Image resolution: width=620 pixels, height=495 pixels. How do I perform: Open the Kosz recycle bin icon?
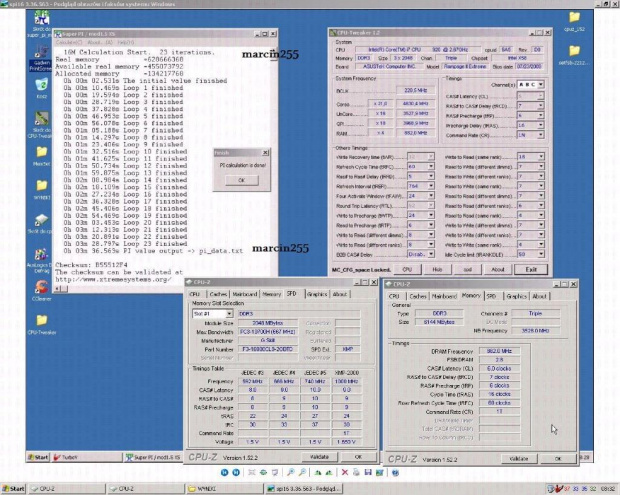click(x=42, y=88)
